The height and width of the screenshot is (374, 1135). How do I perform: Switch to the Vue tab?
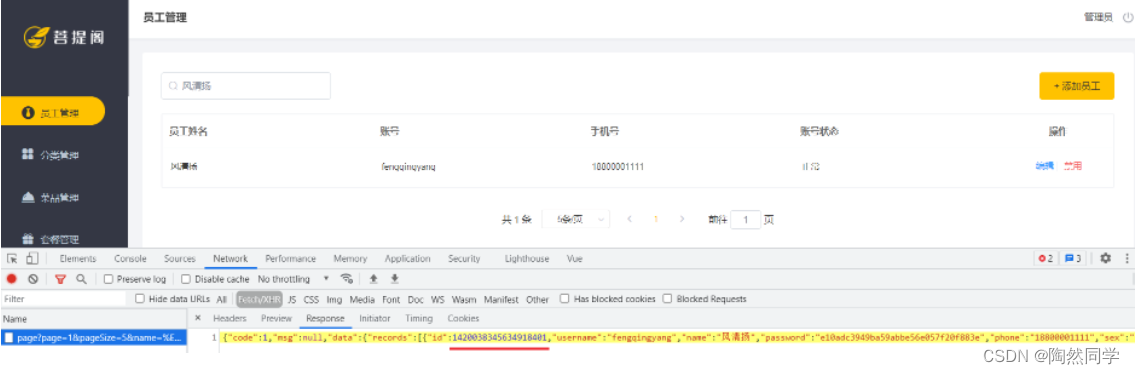click(575, 258)
